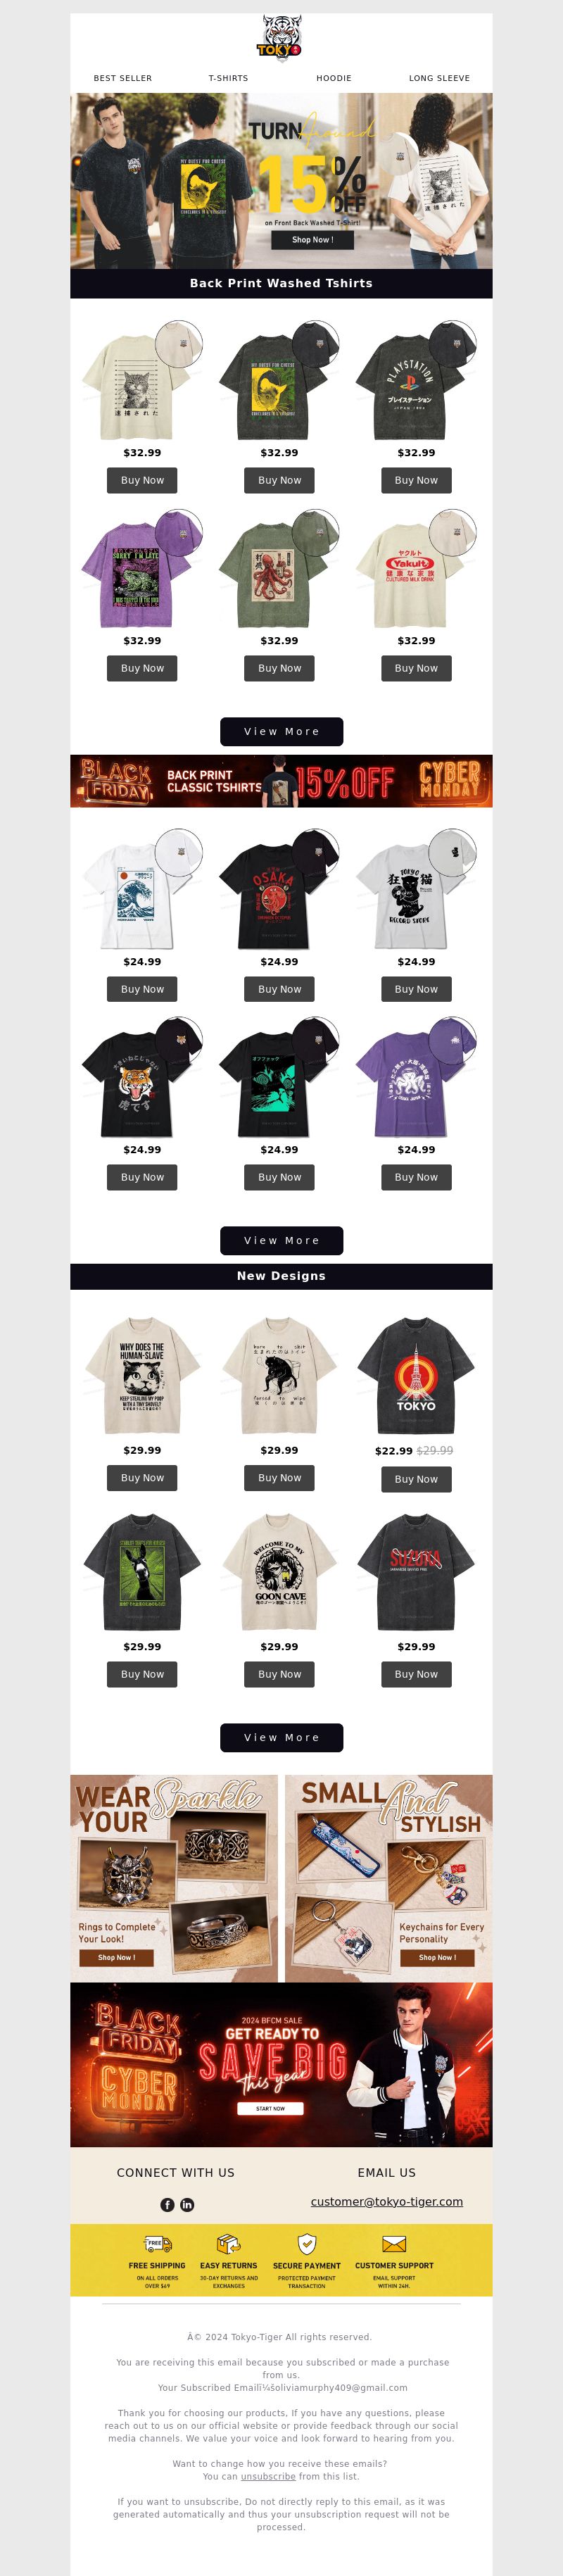Viewport: 563px width, 2576px height.
Task: Open the LinkedIn icon under Connect With Us
Action: (187, 2205)
